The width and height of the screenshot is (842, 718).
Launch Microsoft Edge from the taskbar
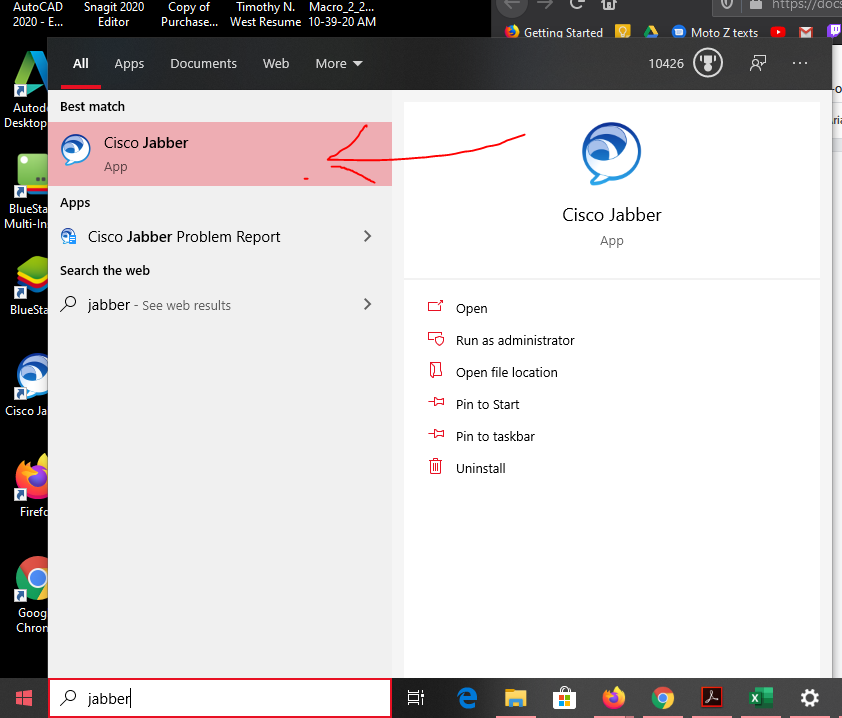pos(466,698)
